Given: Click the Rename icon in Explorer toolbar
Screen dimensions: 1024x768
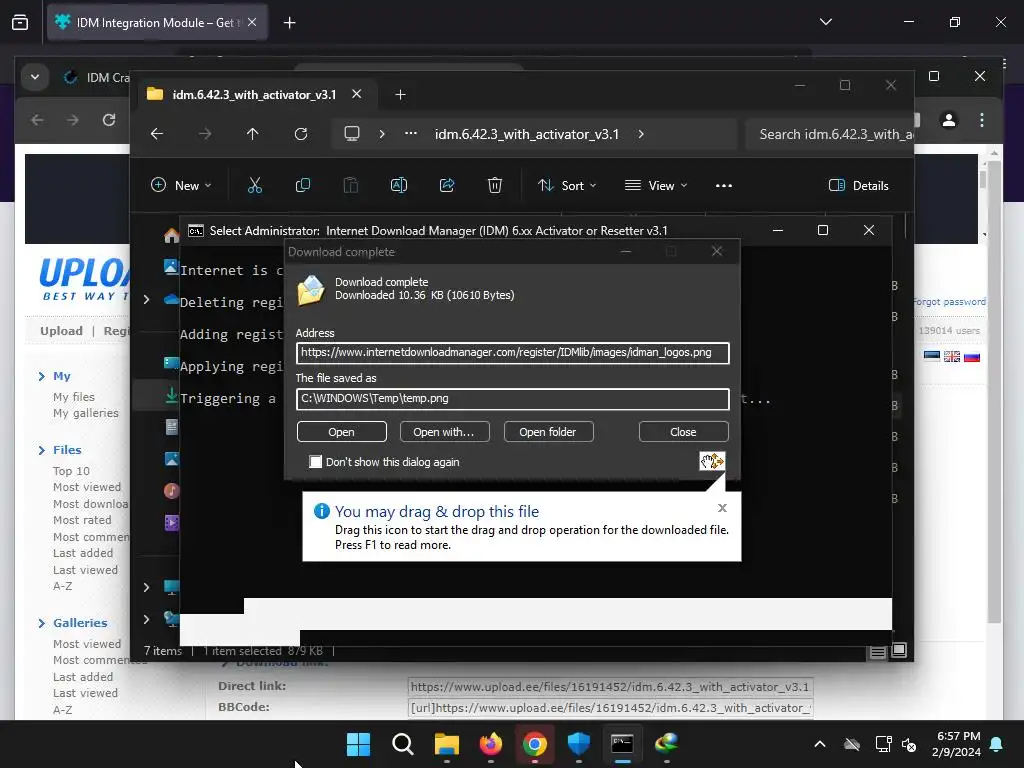Looking at the screenshot, I should (398, 185).
